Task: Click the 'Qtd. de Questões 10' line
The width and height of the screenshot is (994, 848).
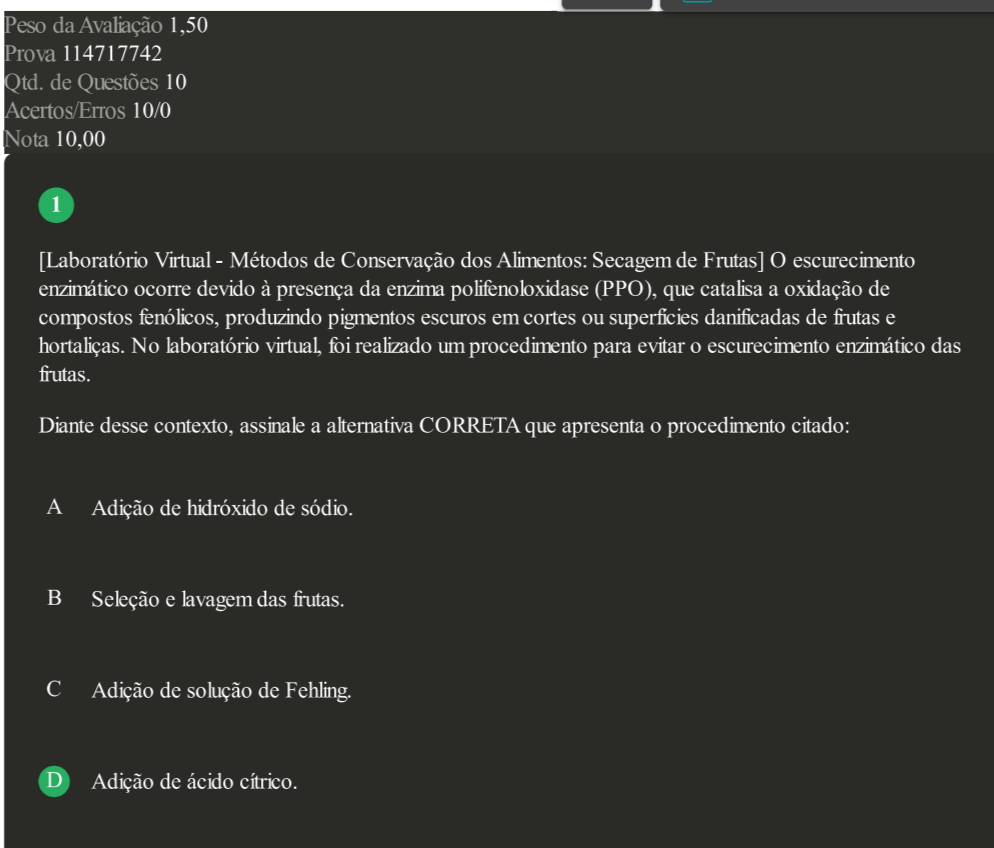Action: 95,82
